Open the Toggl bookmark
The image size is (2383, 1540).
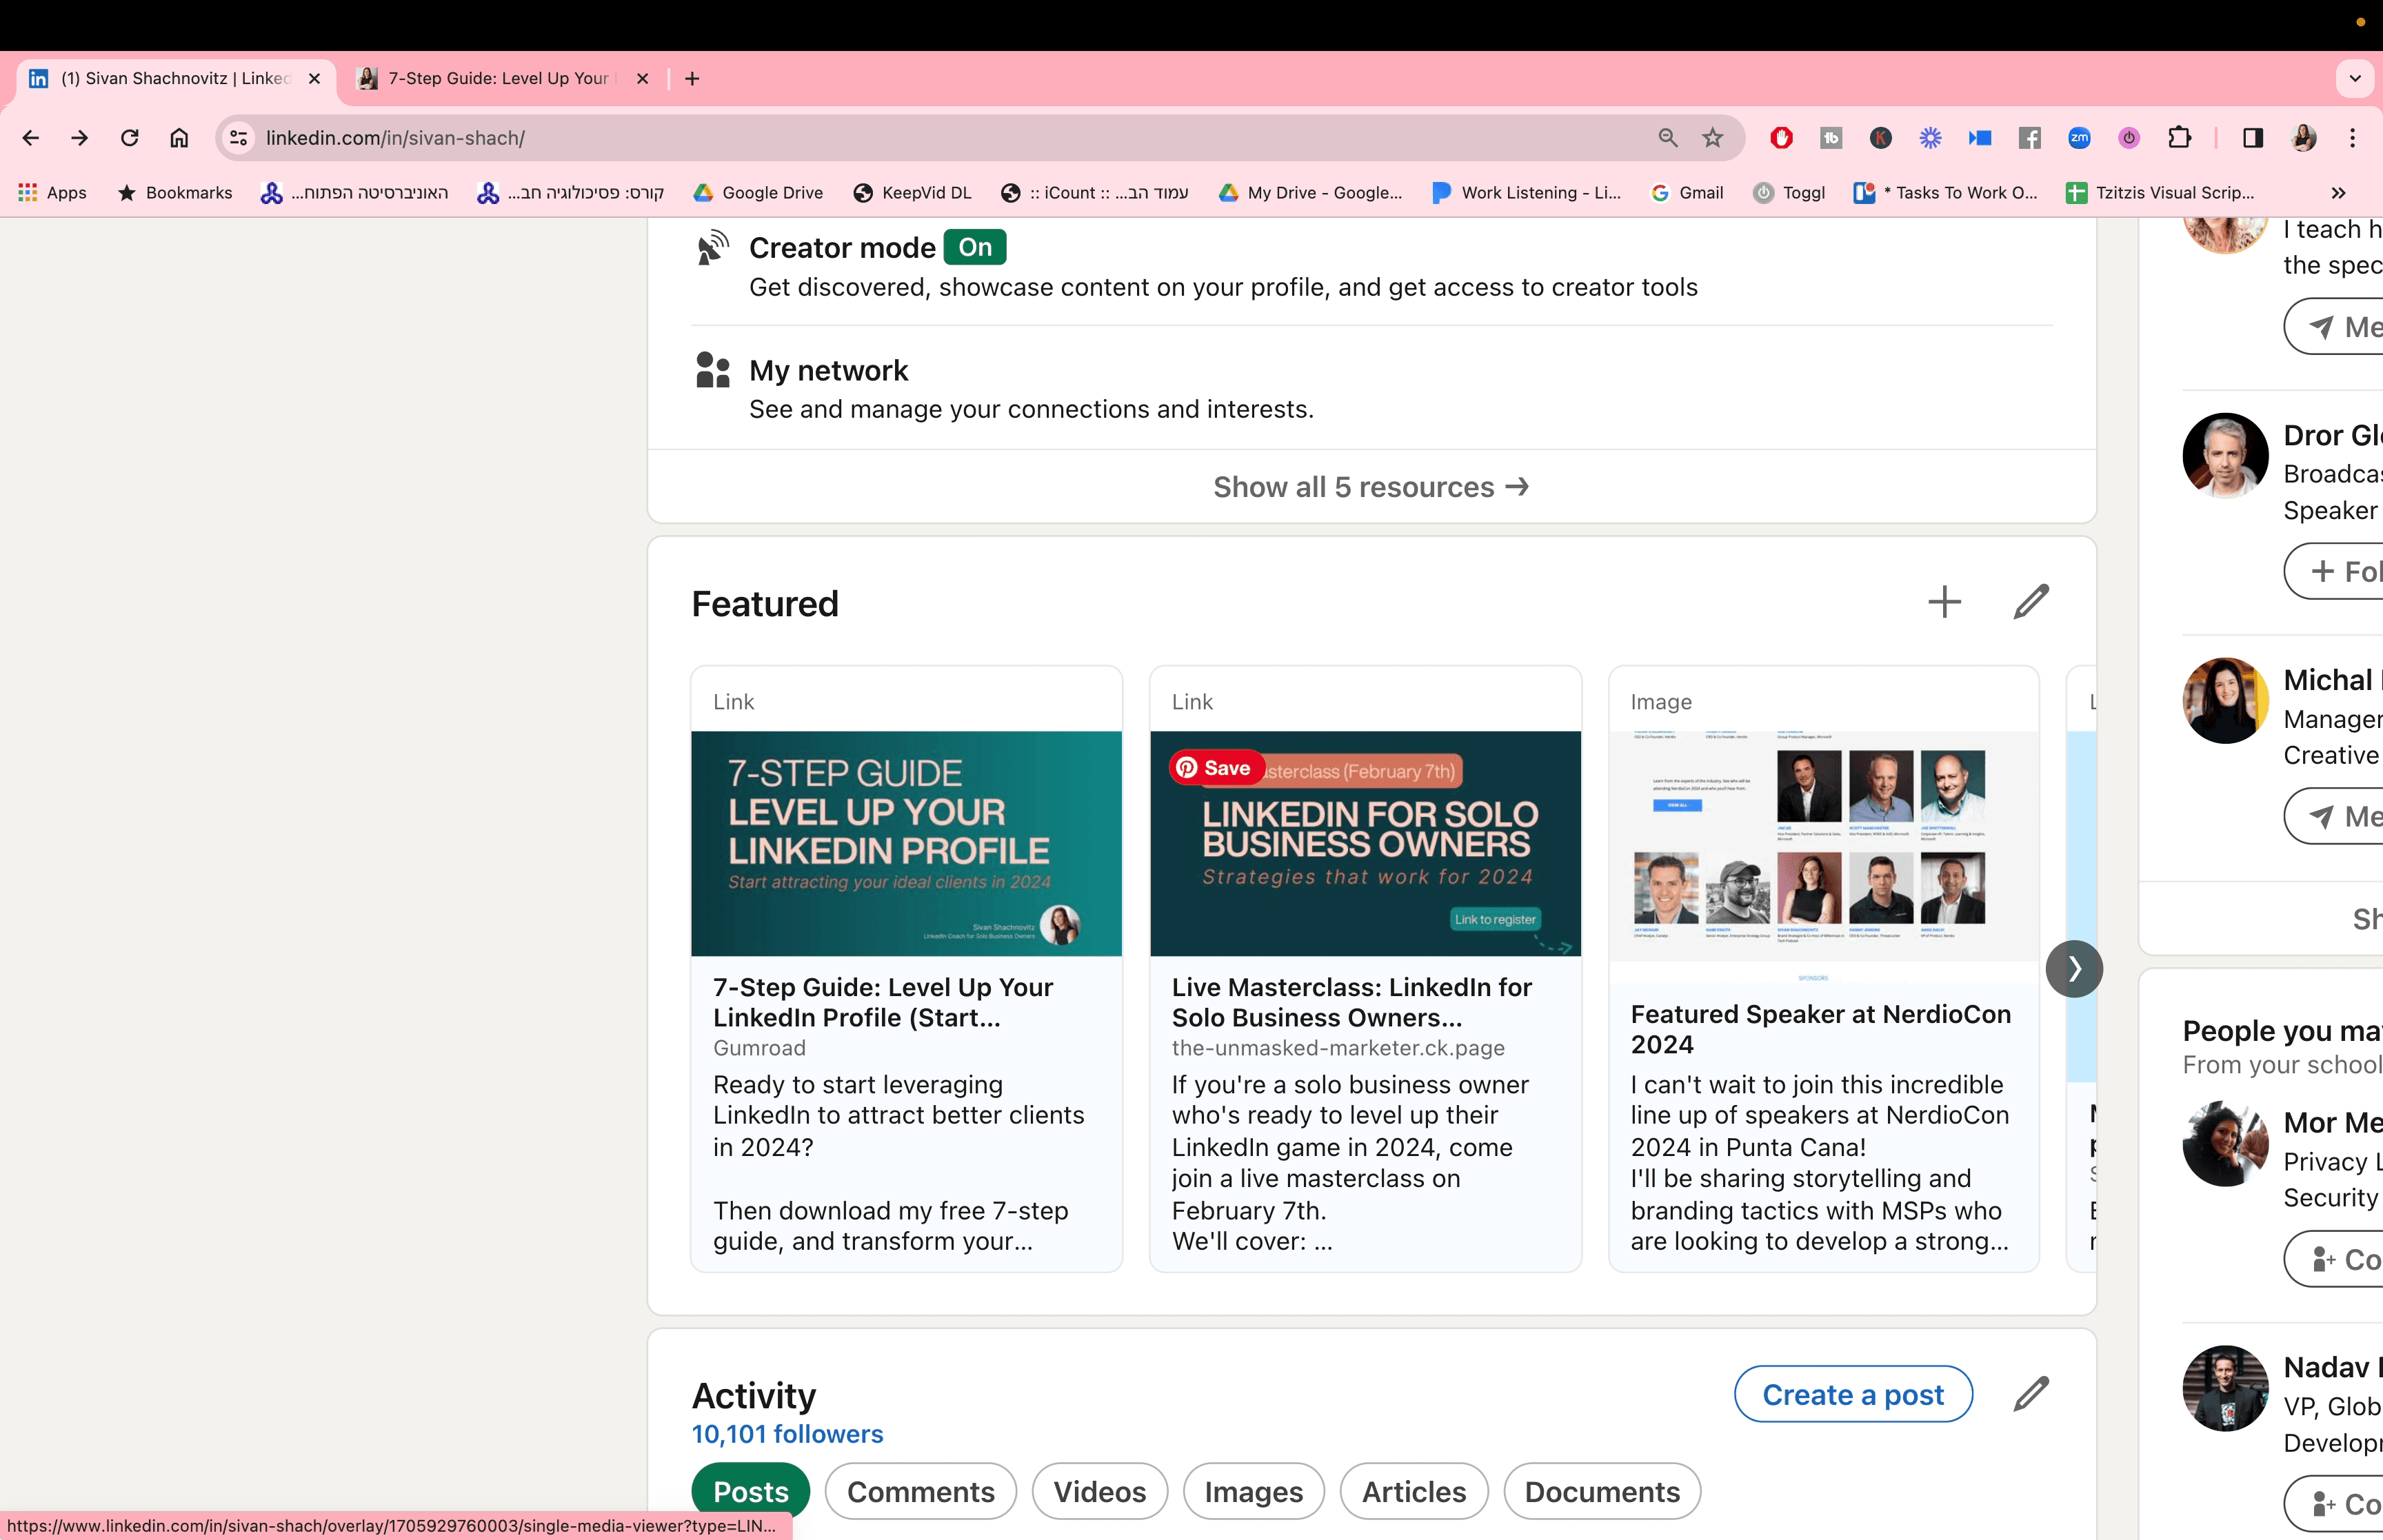pos(1790,193)
